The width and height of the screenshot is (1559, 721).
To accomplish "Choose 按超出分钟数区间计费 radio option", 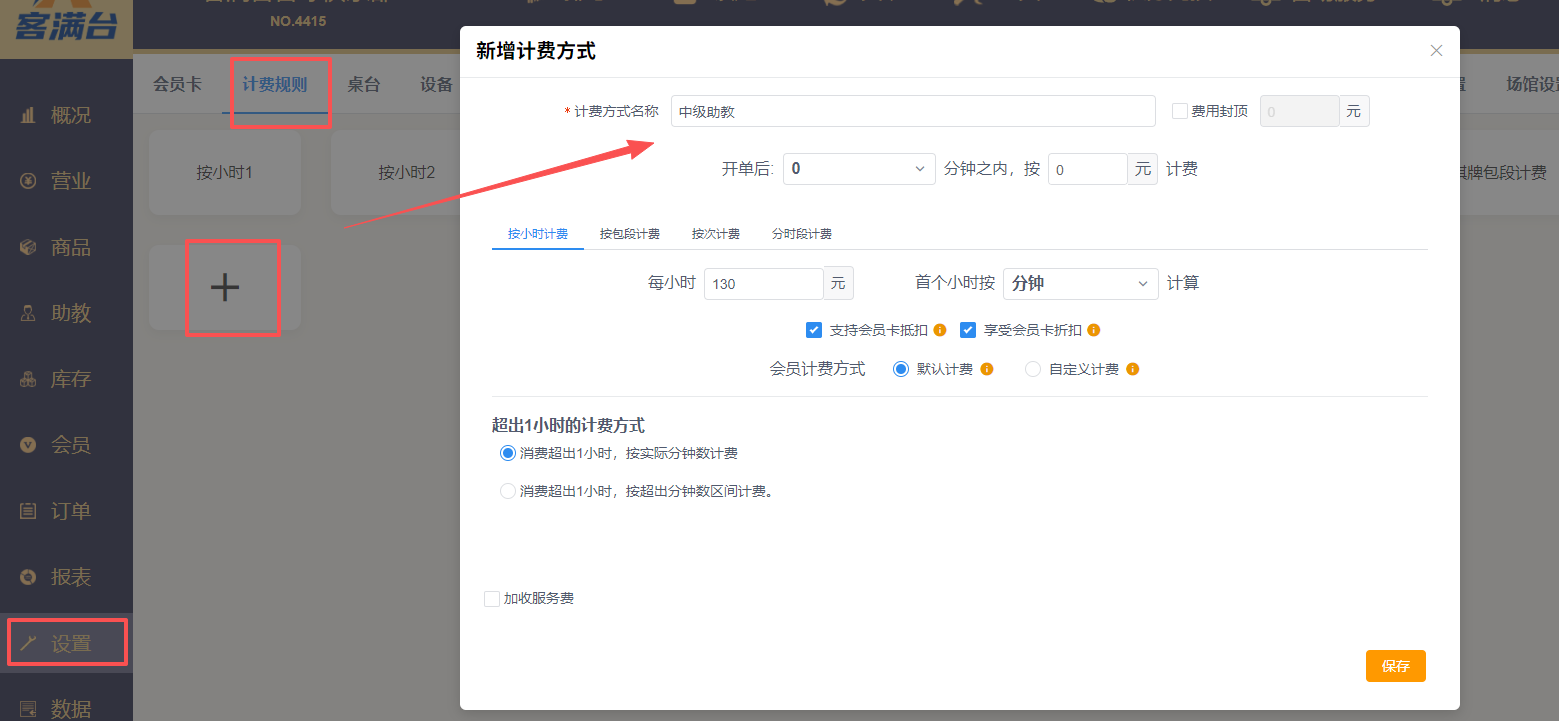I will 508,491.
